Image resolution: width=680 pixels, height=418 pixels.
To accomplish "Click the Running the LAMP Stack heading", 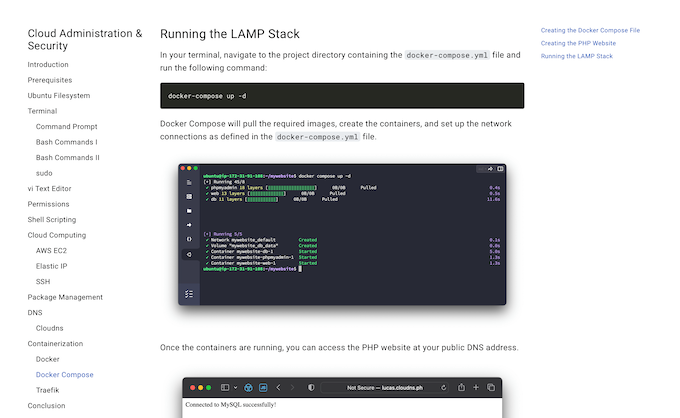I will 230,34.
